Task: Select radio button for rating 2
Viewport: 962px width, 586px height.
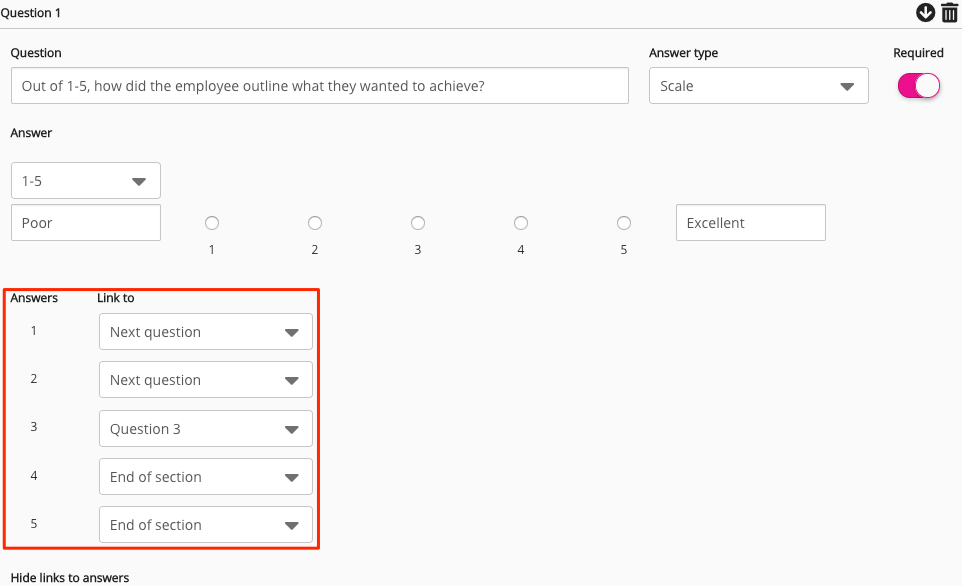Action: click(315, 223)
